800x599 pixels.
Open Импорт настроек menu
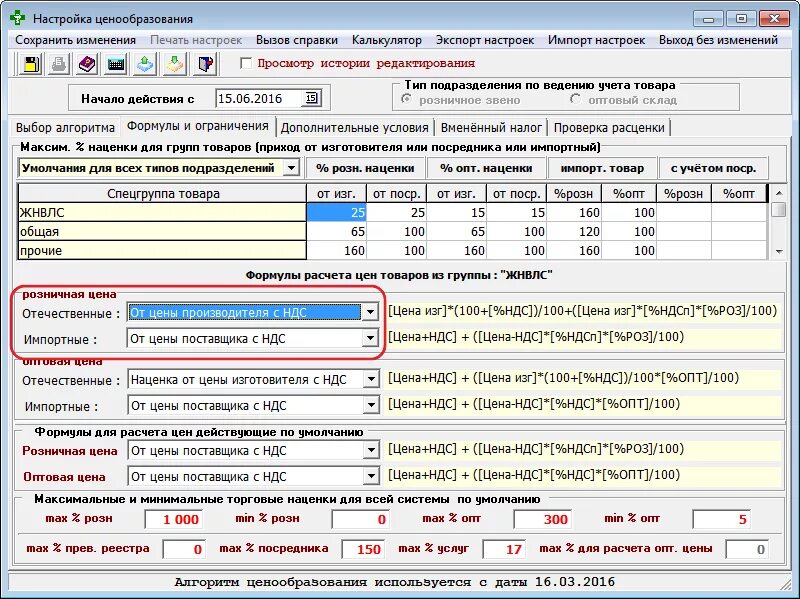596,40
